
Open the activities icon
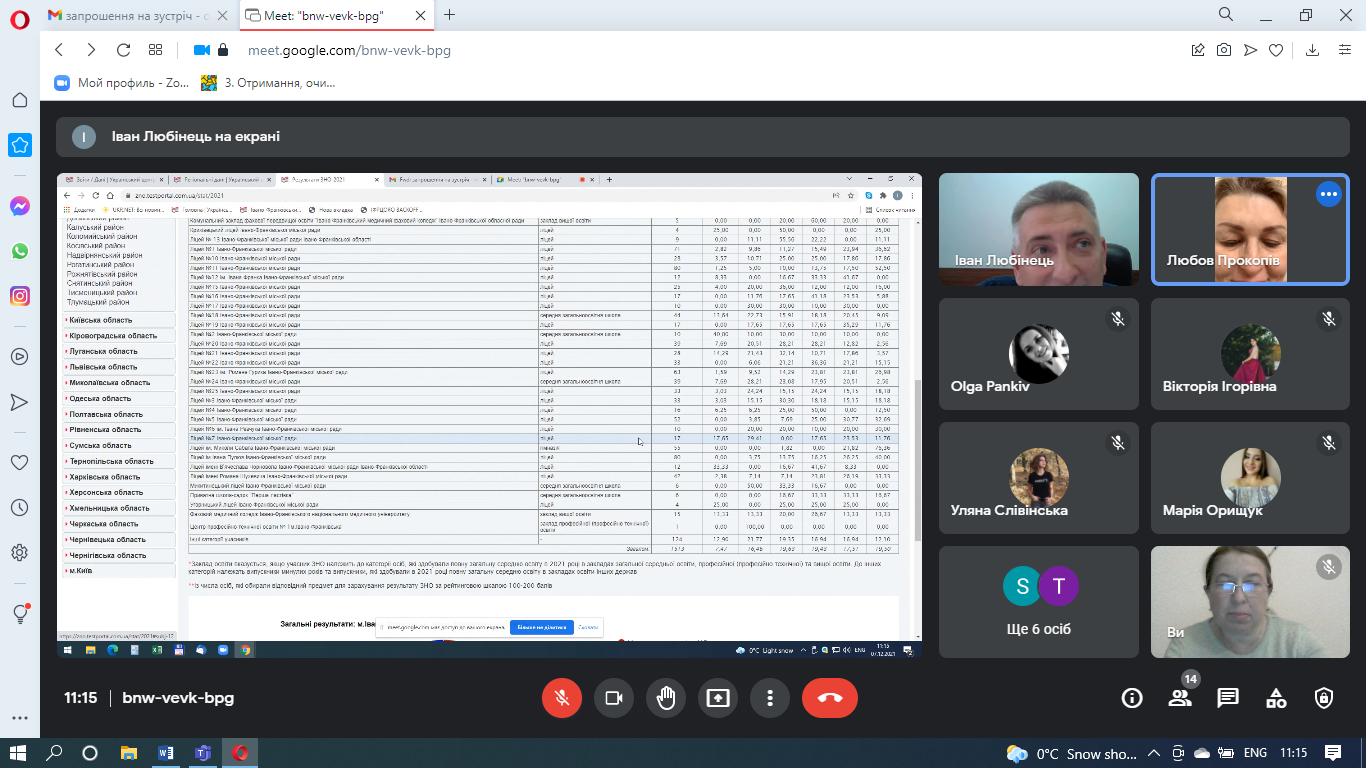coord(1276,698)
